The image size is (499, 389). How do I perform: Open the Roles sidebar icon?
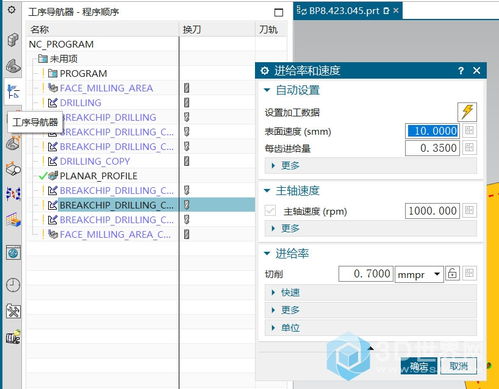tap(13, 337)
